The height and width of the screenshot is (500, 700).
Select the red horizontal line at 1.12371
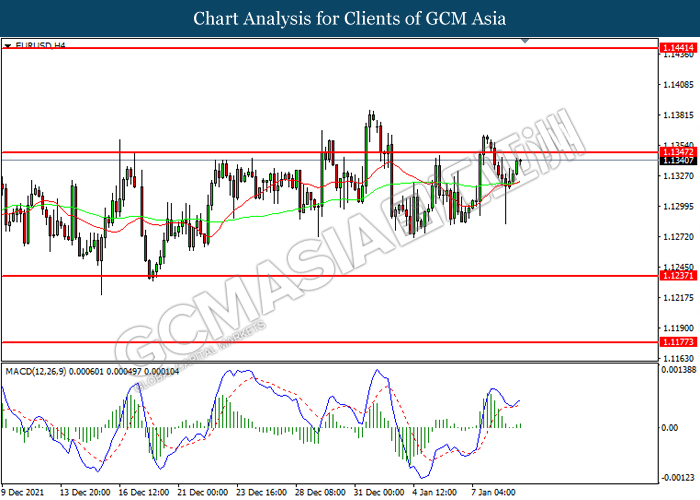tap(329, 276)
